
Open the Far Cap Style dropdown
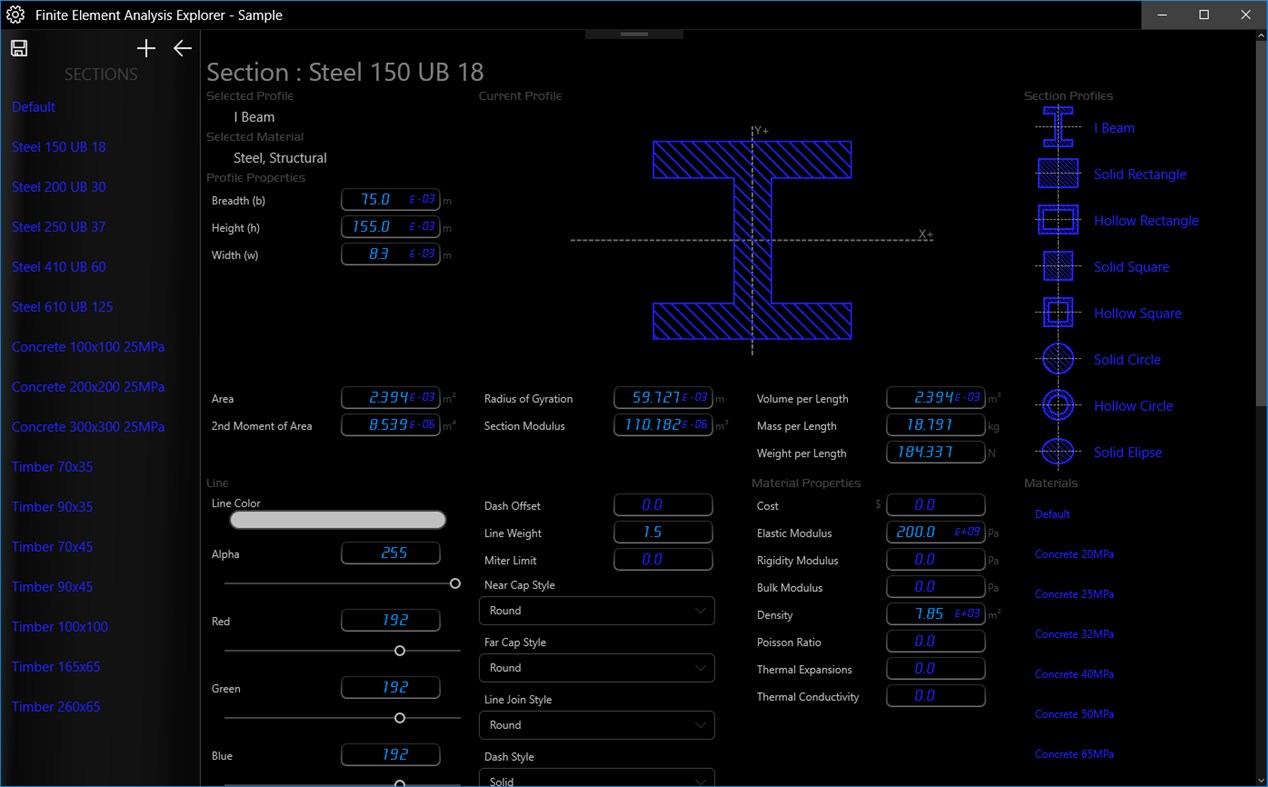click(x=596, y=668)
